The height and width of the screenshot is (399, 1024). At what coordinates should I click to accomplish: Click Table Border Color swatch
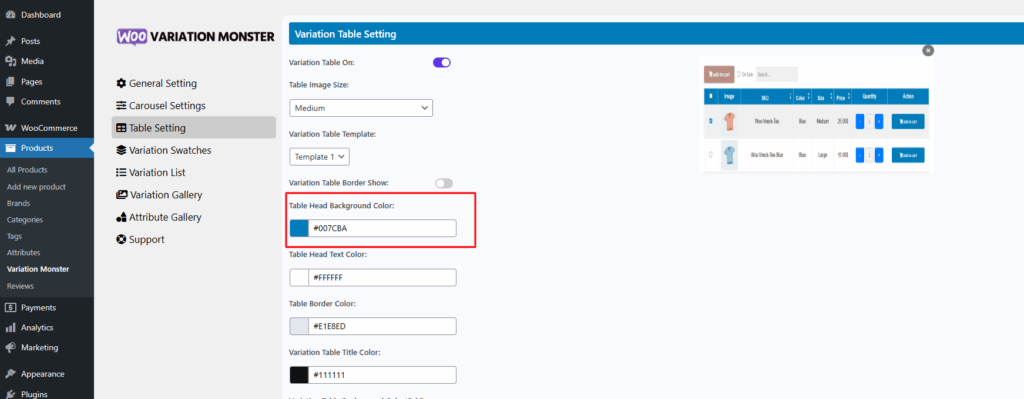[299, 326]
